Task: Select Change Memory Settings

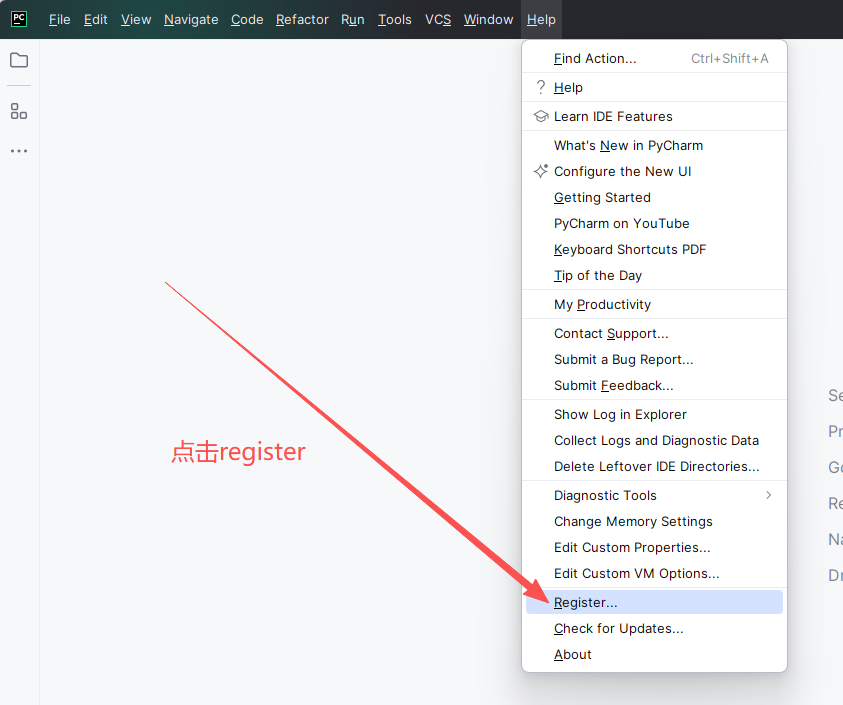Action: click(654, 521)
